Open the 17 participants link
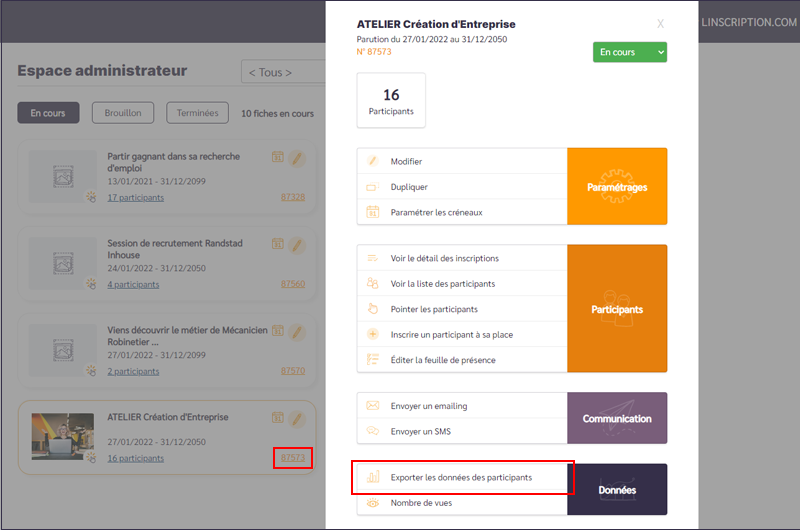Viewport: 800px width, 530px height. (x=135, y=198)
